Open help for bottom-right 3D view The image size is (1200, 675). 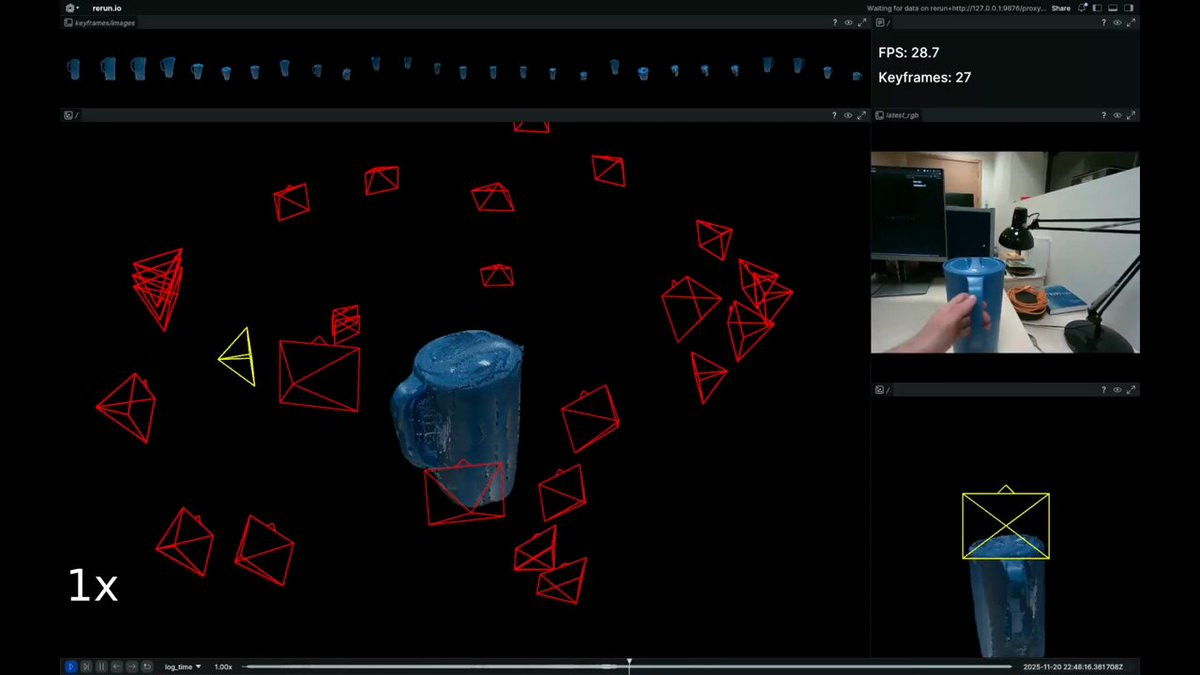1104,390
